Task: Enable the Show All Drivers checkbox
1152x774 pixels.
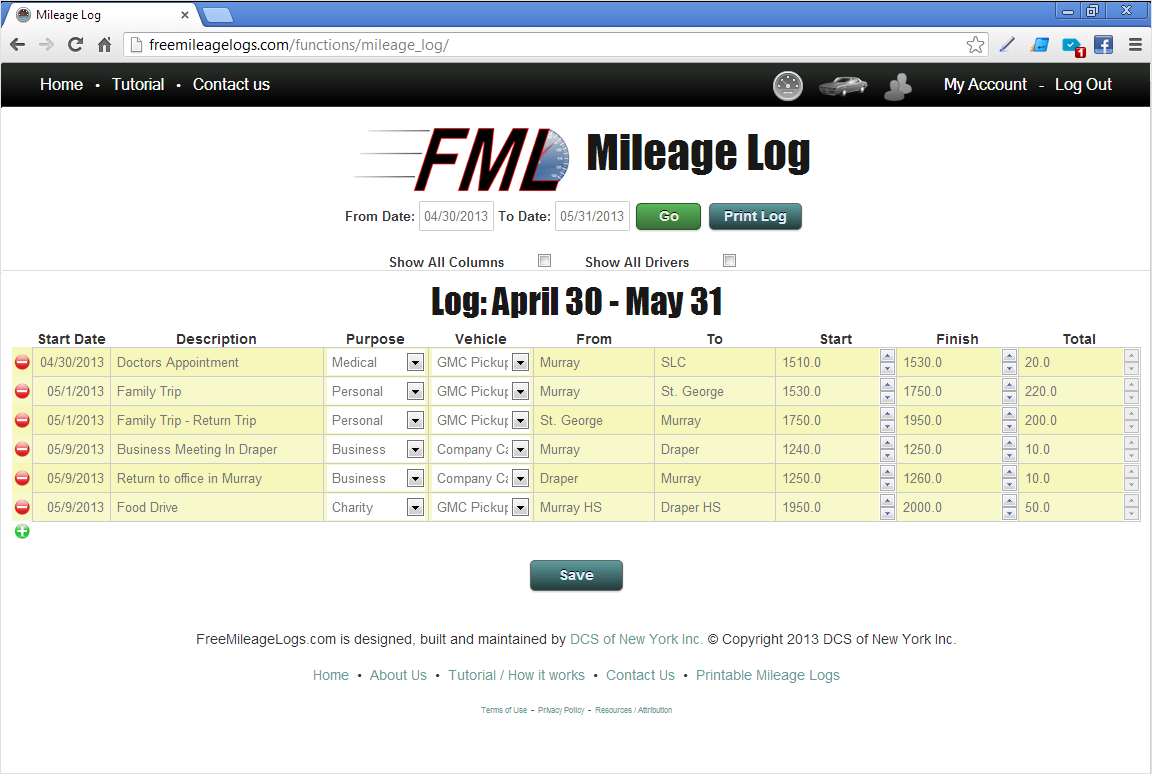Action: pos(730,261)
